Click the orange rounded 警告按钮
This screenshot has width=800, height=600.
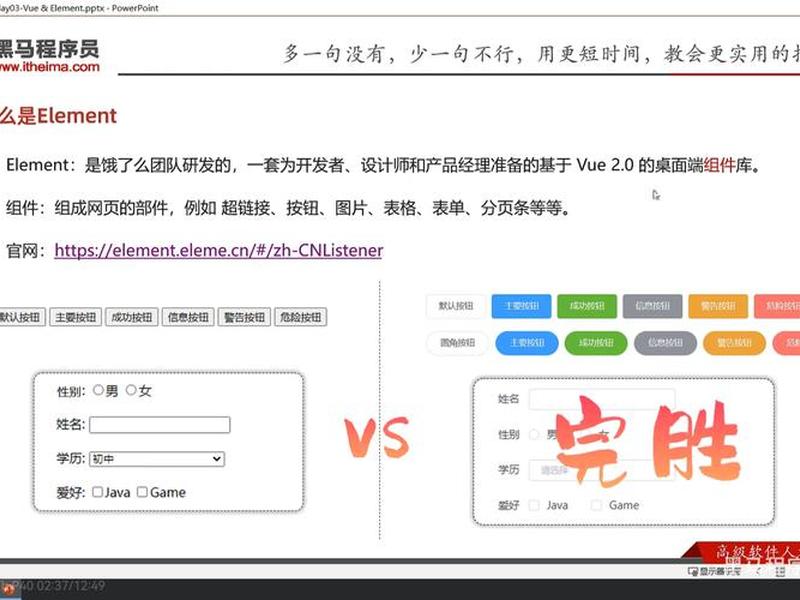click(734, 343)
